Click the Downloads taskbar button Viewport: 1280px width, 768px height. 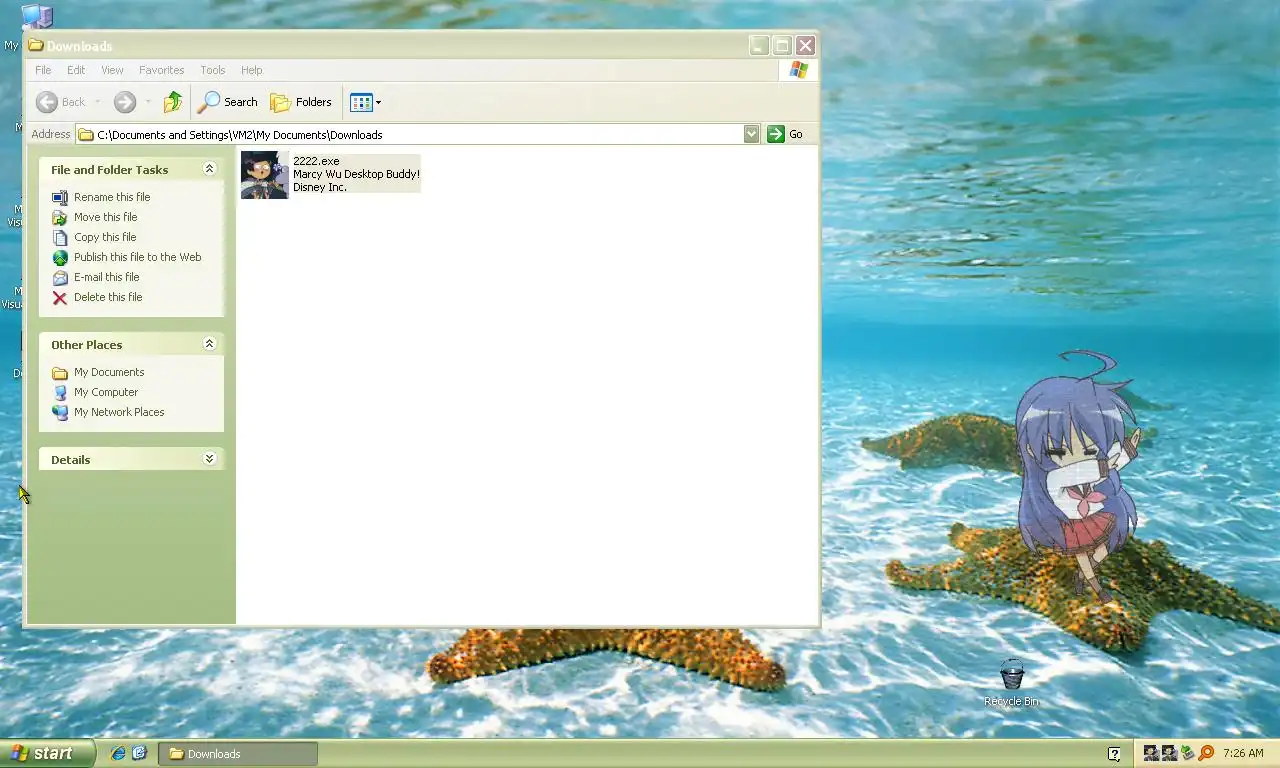click(238, 754)
